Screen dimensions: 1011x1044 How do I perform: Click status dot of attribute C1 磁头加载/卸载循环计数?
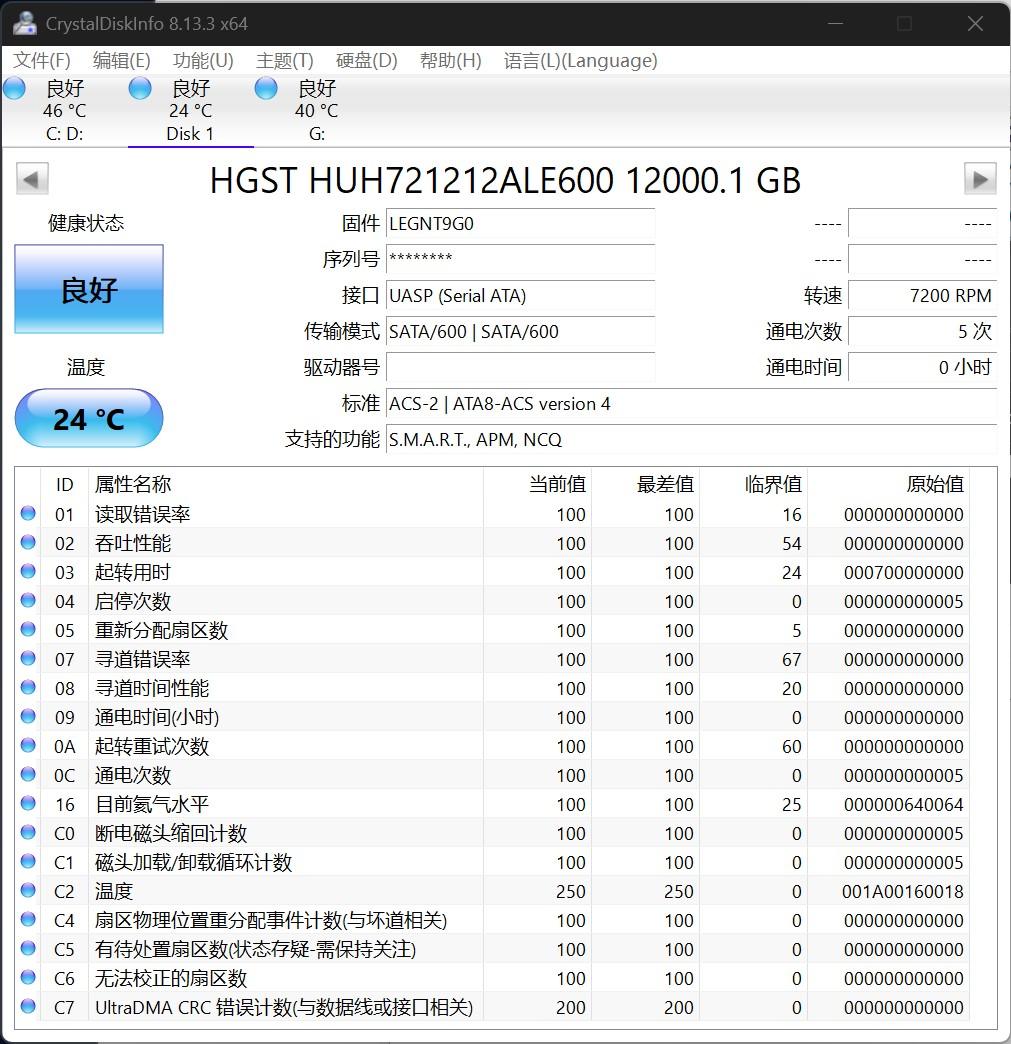[28, 861]
